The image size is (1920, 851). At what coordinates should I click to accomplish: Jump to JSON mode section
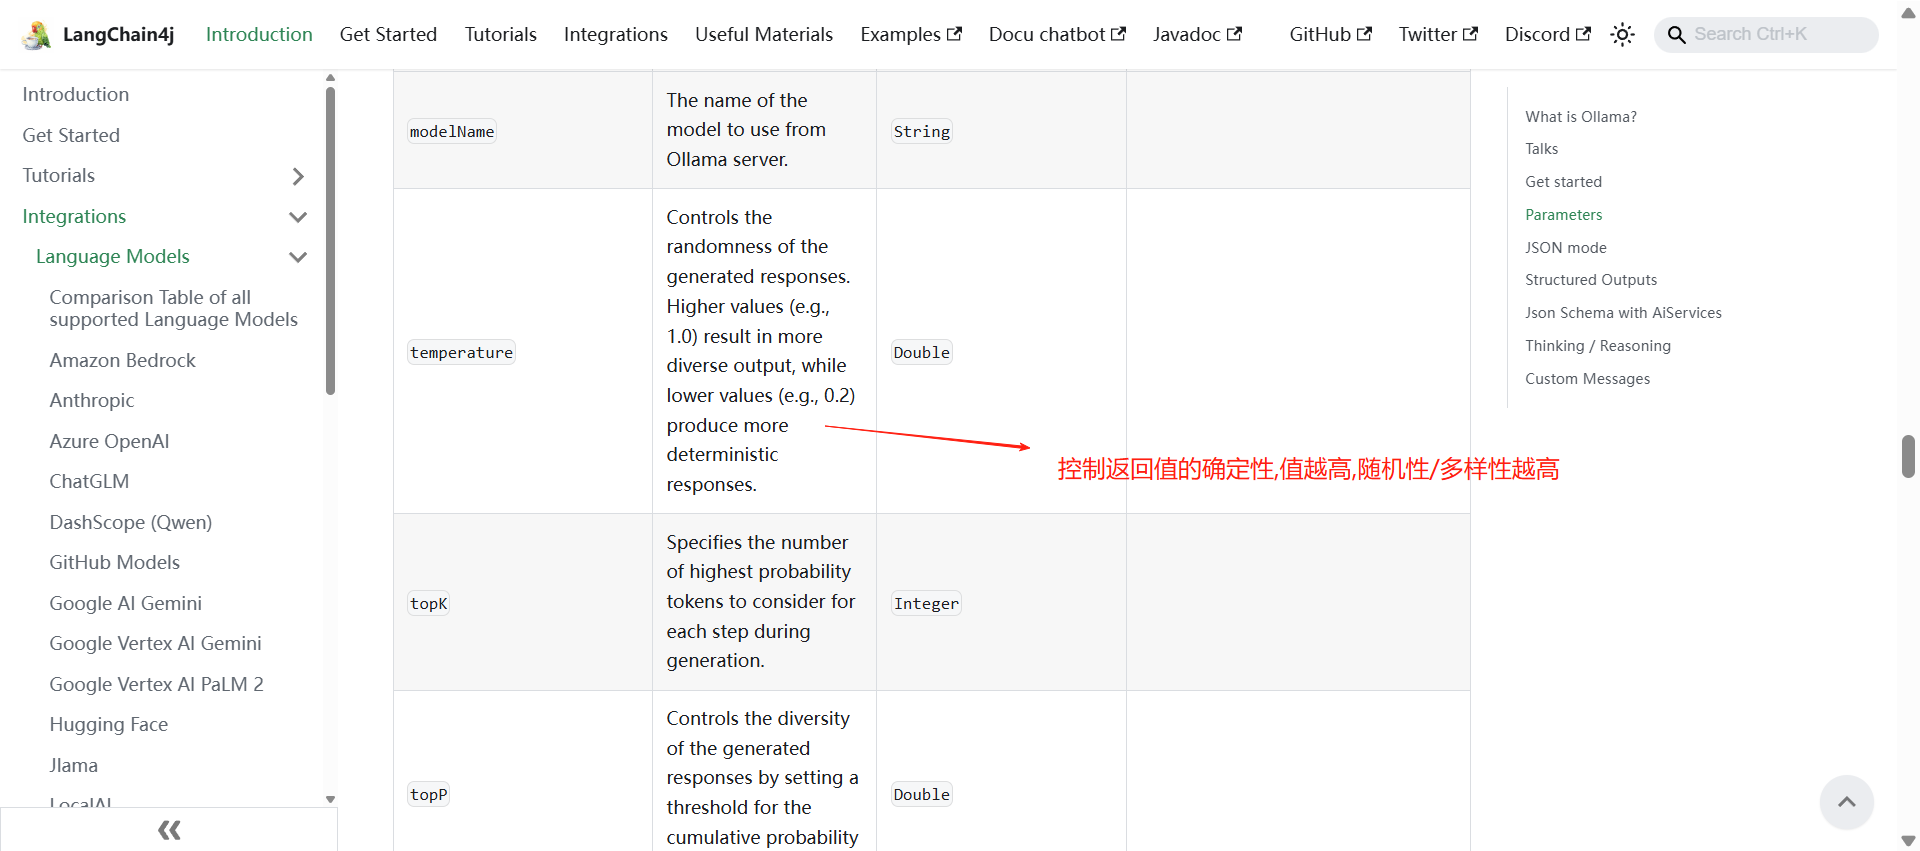[x=1566, y=248]
